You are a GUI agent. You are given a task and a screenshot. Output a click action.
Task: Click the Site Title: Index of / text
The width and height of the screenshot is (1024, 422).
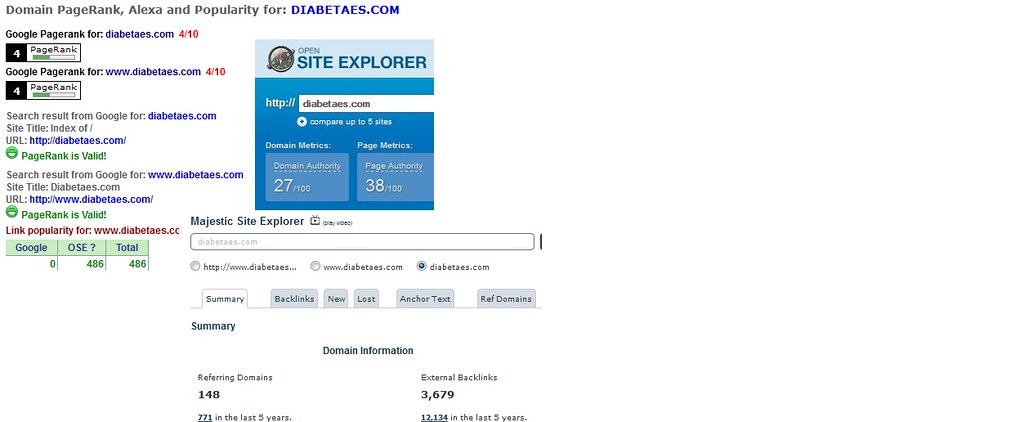pos(50,128)
